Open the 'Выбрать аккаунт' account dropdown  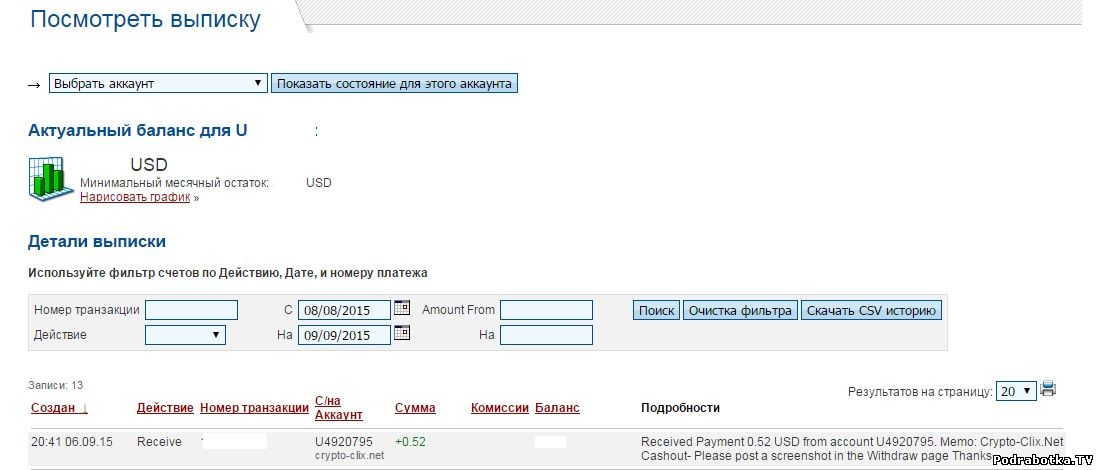(158, 84)
